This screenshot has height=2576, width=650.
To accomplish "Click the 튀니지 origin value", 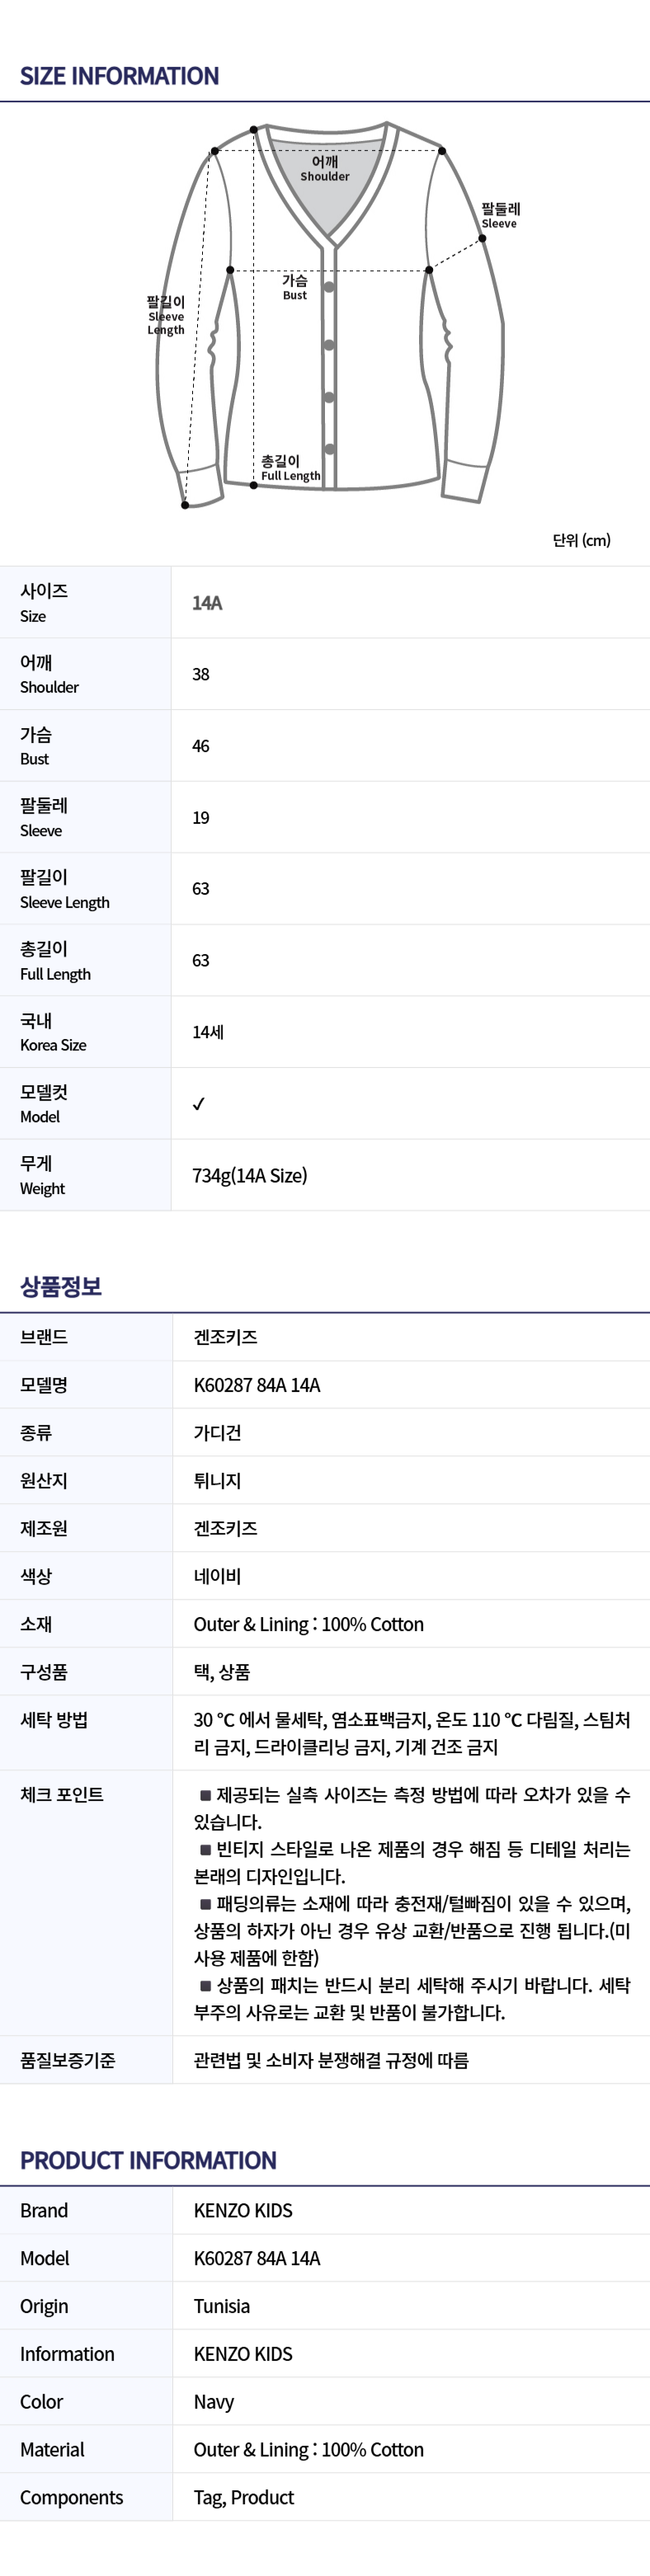I will 217,1480.
